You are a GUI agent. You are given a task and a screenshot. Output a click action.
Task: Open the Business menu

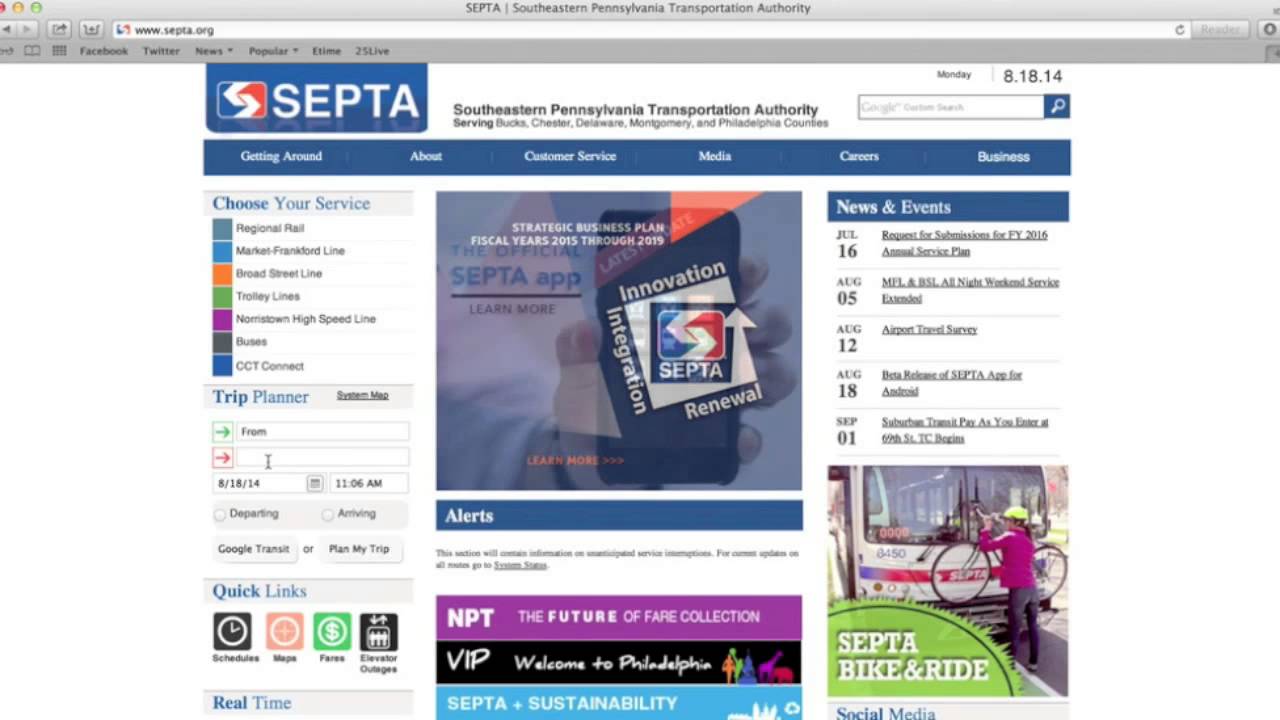click(x=1003, y=156)
